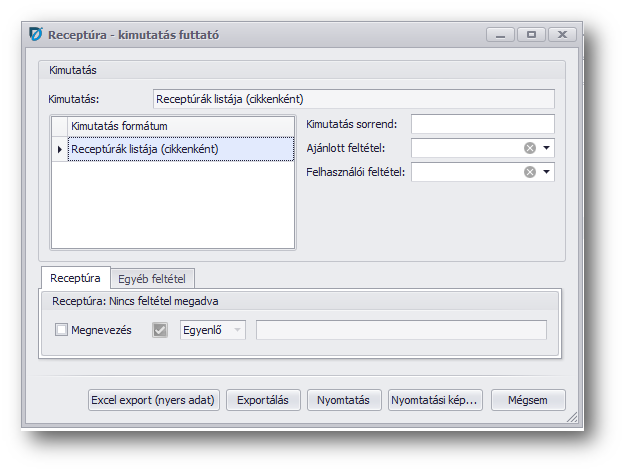The width and height of the screenshot is (626, 473).
Task: Clear the Ajánlott feltétel field with X icon
Action: tap(530, 148)
